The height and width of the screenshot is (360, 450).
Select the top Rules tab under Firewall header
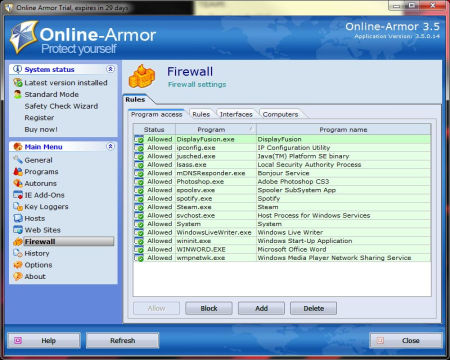click(135, 99)
